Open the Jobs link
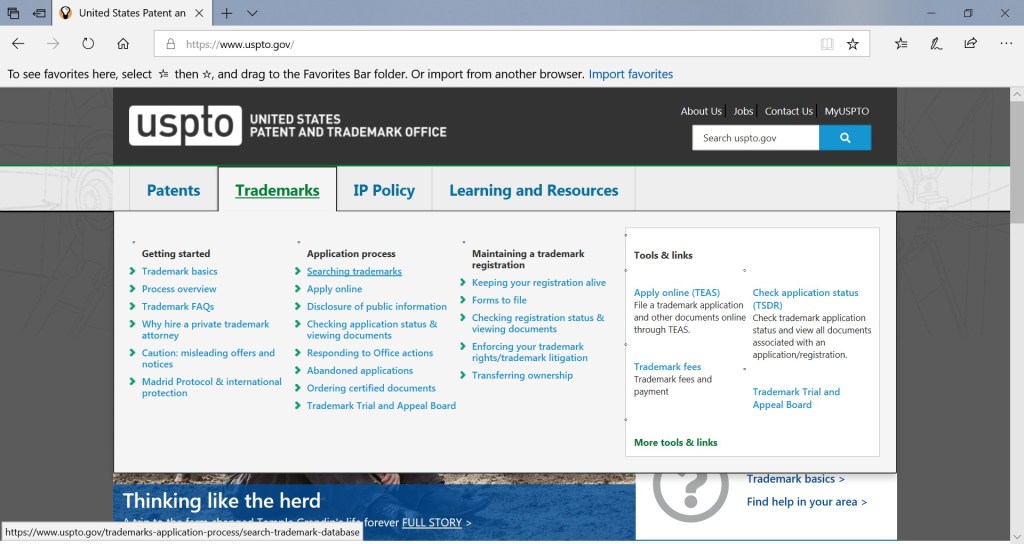Viewport: 1024px width, 544px height. pyautogui.click(x=743, y=111)
